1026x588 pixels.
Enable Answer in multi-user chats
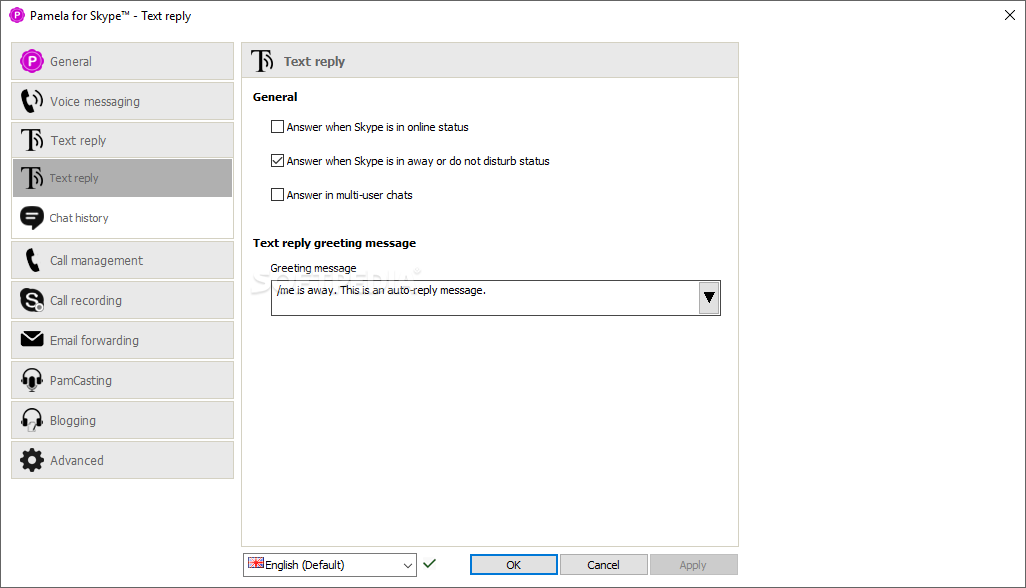pyautogui.click(x=277, y=195)
